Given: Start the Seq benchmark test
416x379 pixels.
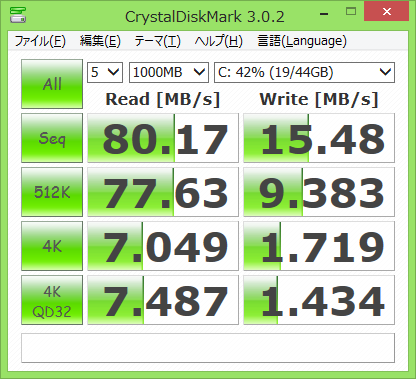Looking at the screenshot, I should [x=52, y=138].
